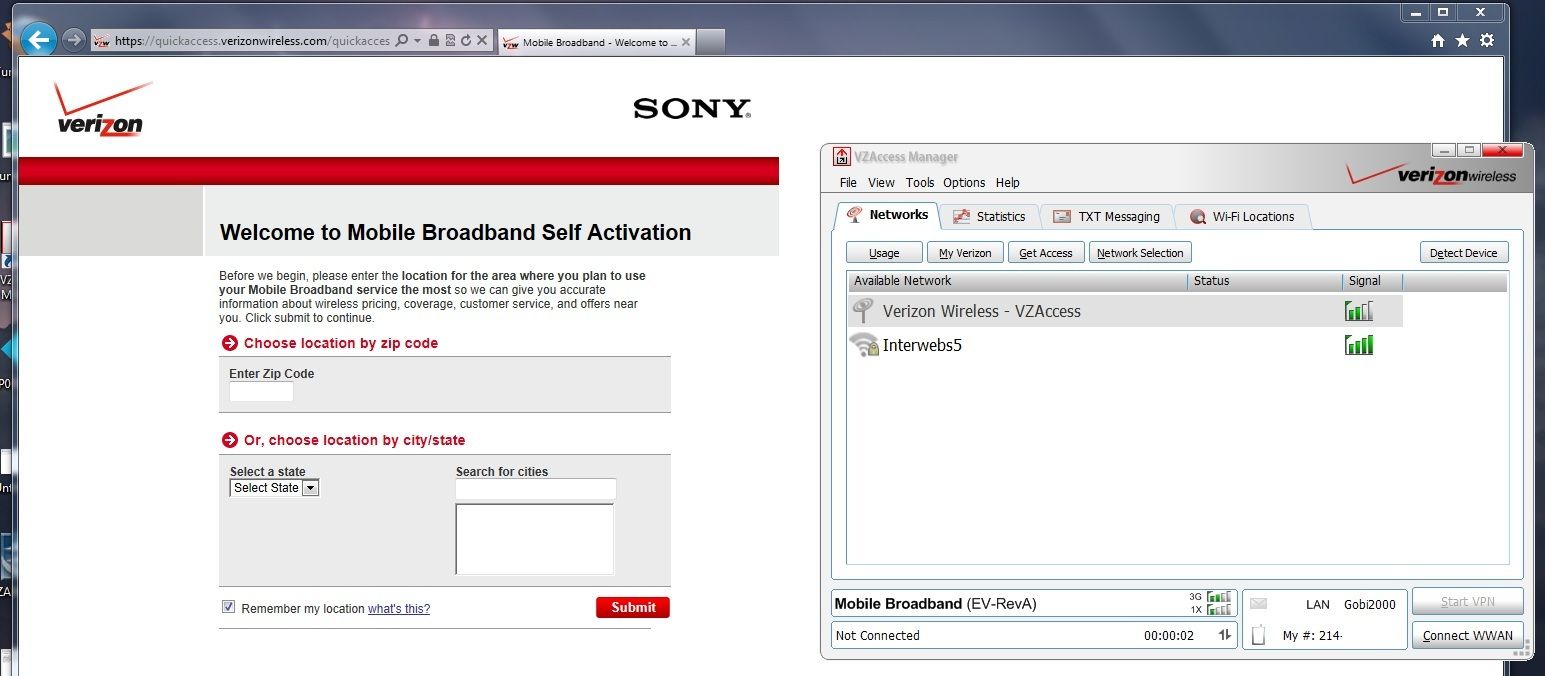Click the 1X signal strength indicator
Image resolution: width=1545 pixels, height=676 pixels.
pos(1218,610)
